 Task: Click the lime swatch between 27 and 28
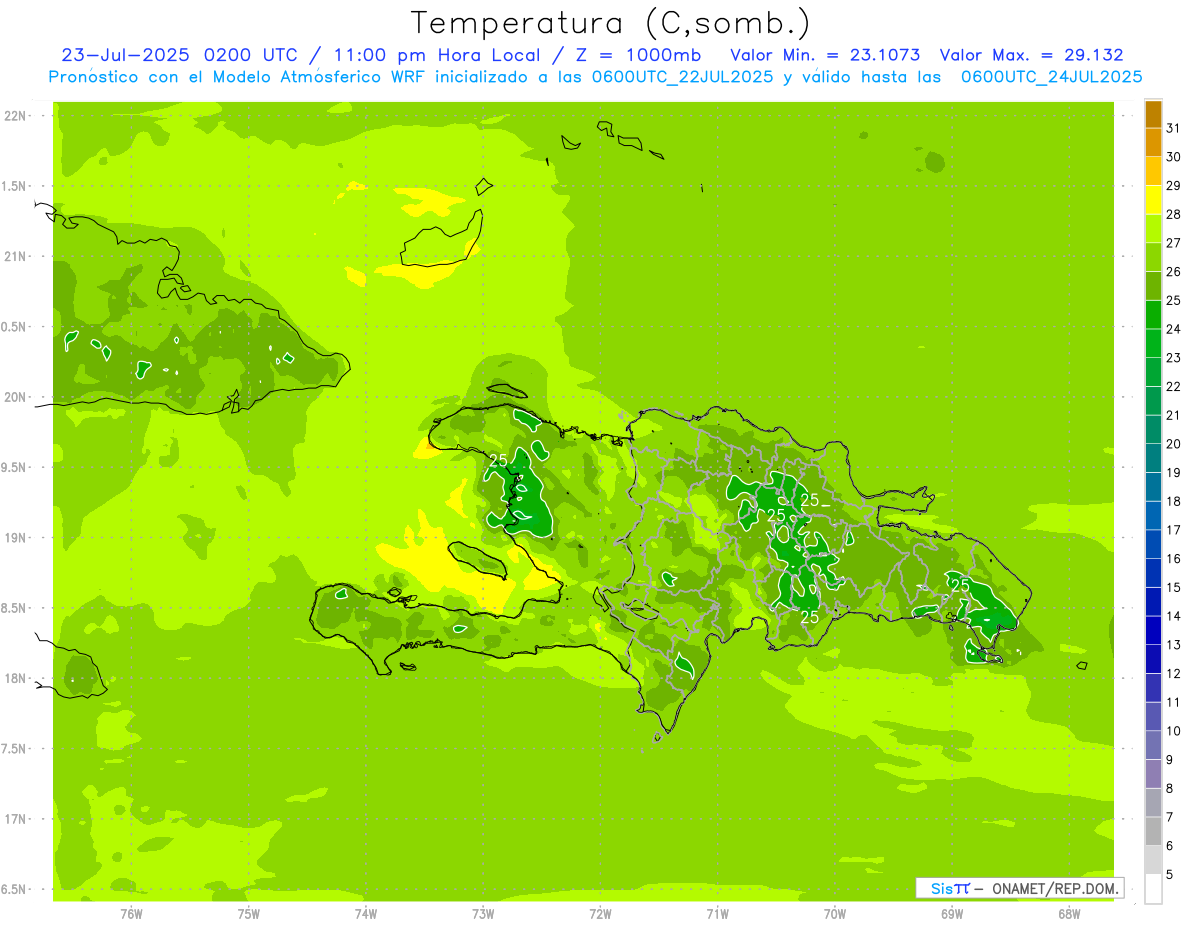[1153, 228]
